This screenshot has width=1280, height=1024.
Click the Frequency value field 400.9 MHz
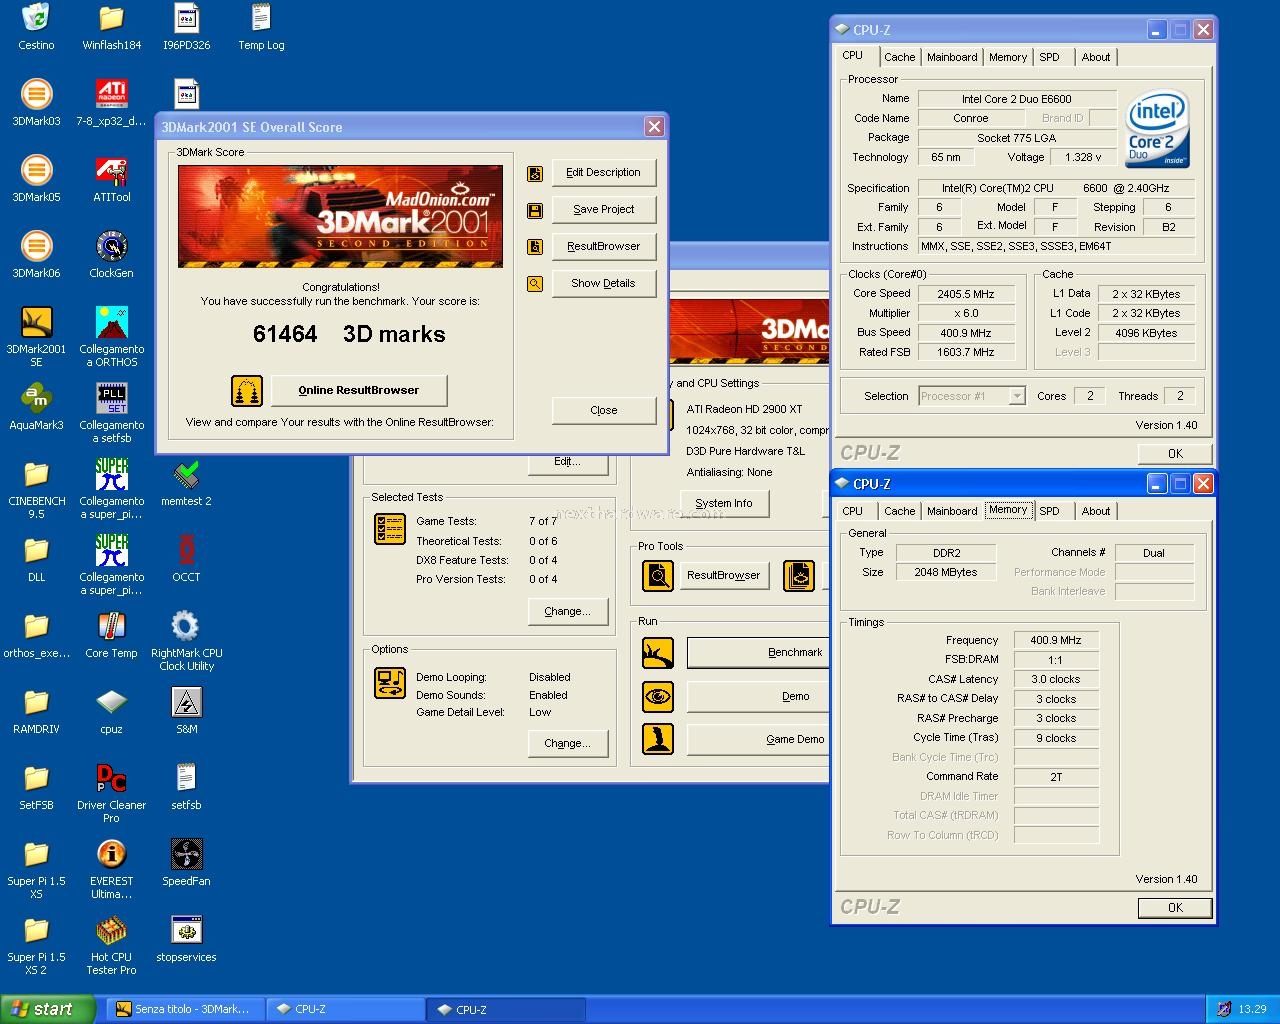tap(1056, 640)
